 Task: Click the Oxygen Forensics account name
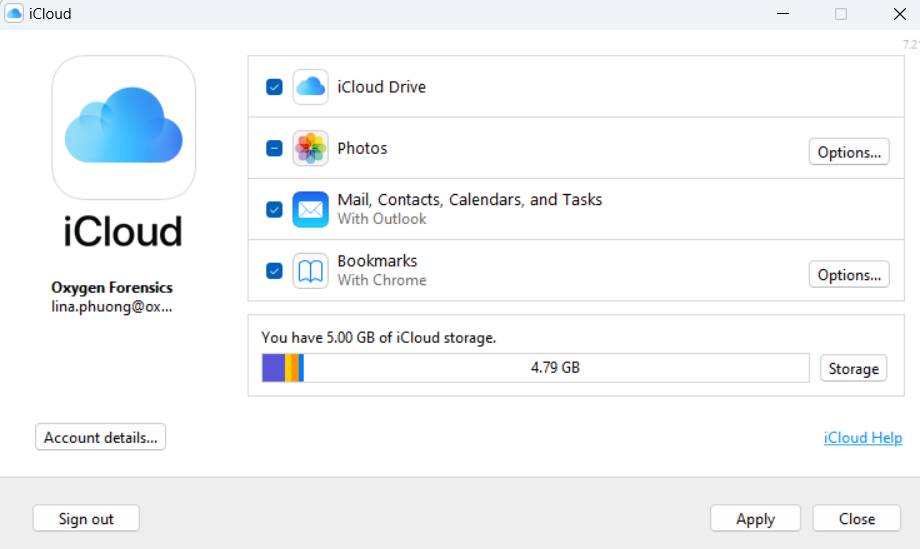click(x=111, y=287)
